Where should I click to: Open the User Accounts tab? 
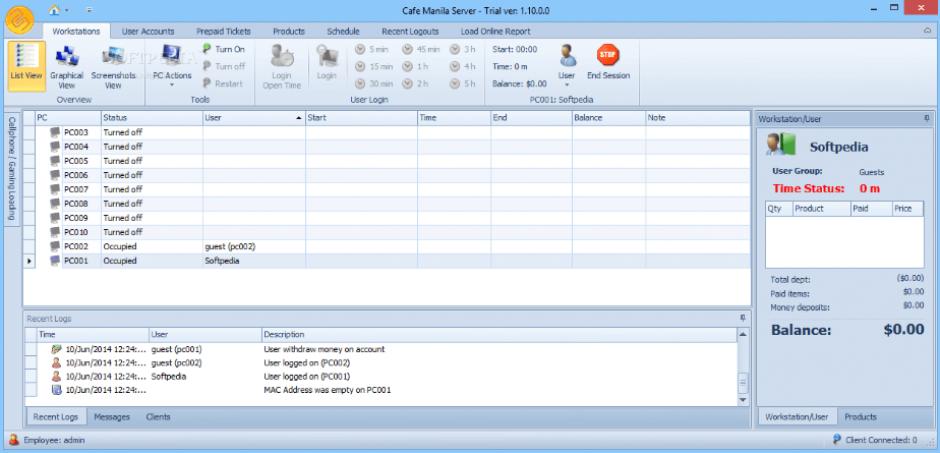148,31
